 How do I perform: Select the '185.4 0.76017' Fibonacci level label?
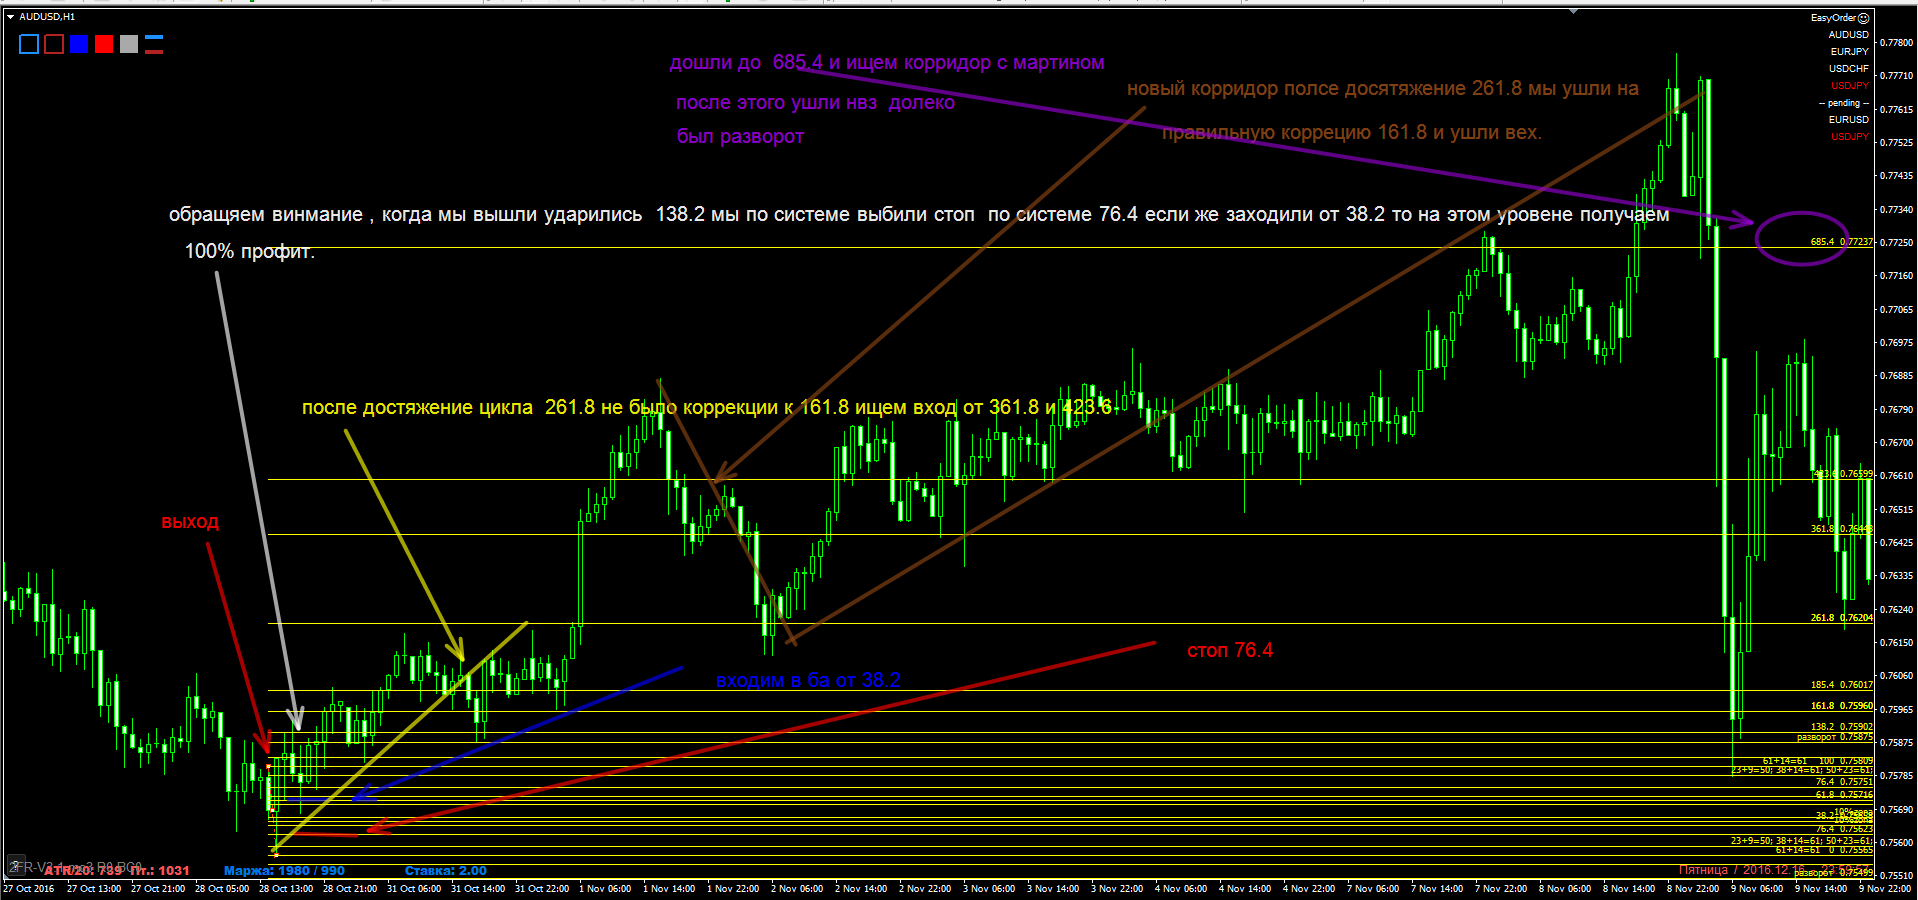pos(1841,685)
